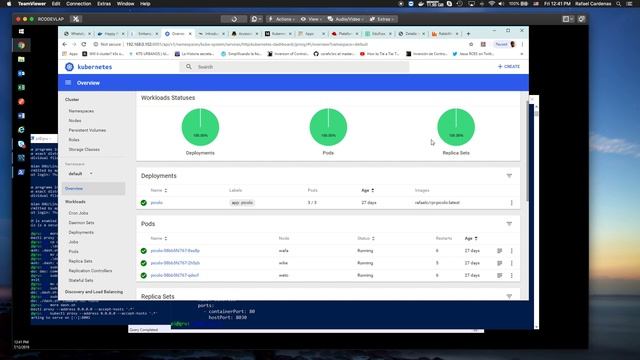This screenshot has width=640, height=360.
Task: Open Daemon Sets in sidebar
Action: (81, 222)
